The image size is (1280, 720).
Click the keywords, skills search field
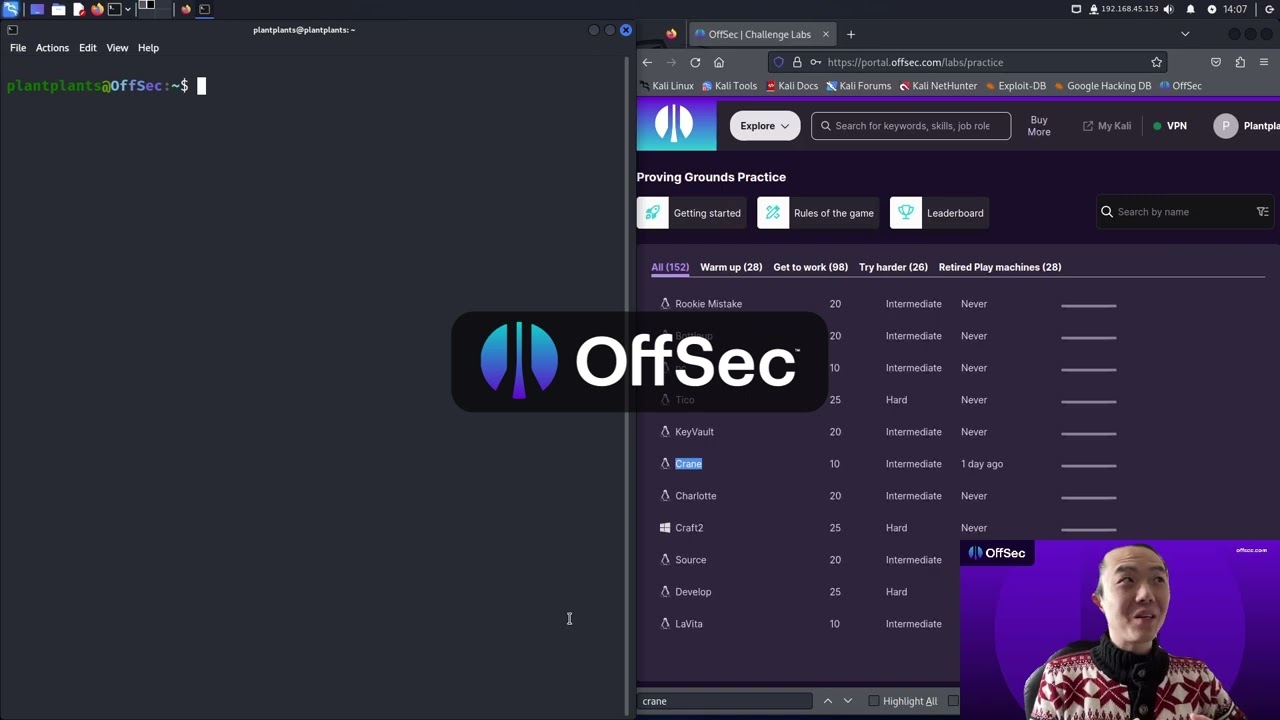(911, 126)
